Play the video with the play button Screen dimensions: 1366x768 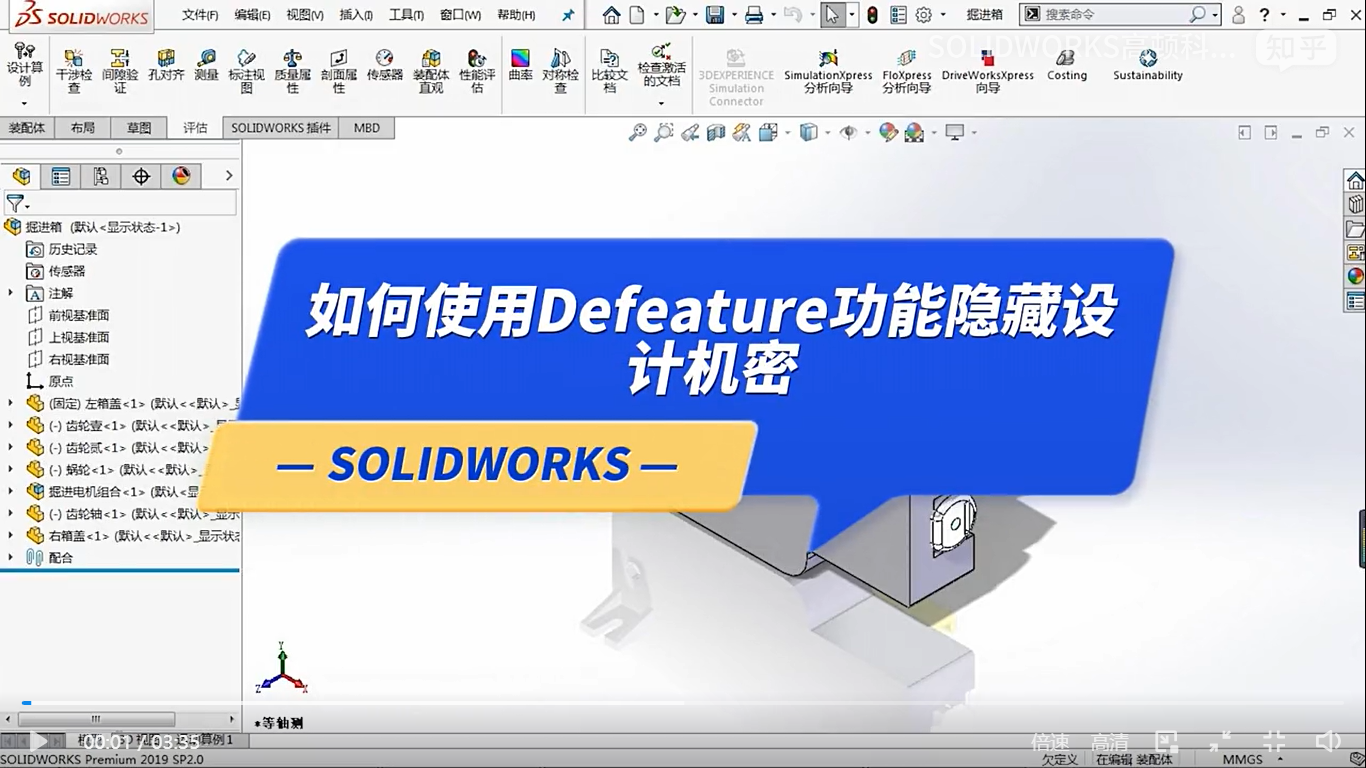37,741
